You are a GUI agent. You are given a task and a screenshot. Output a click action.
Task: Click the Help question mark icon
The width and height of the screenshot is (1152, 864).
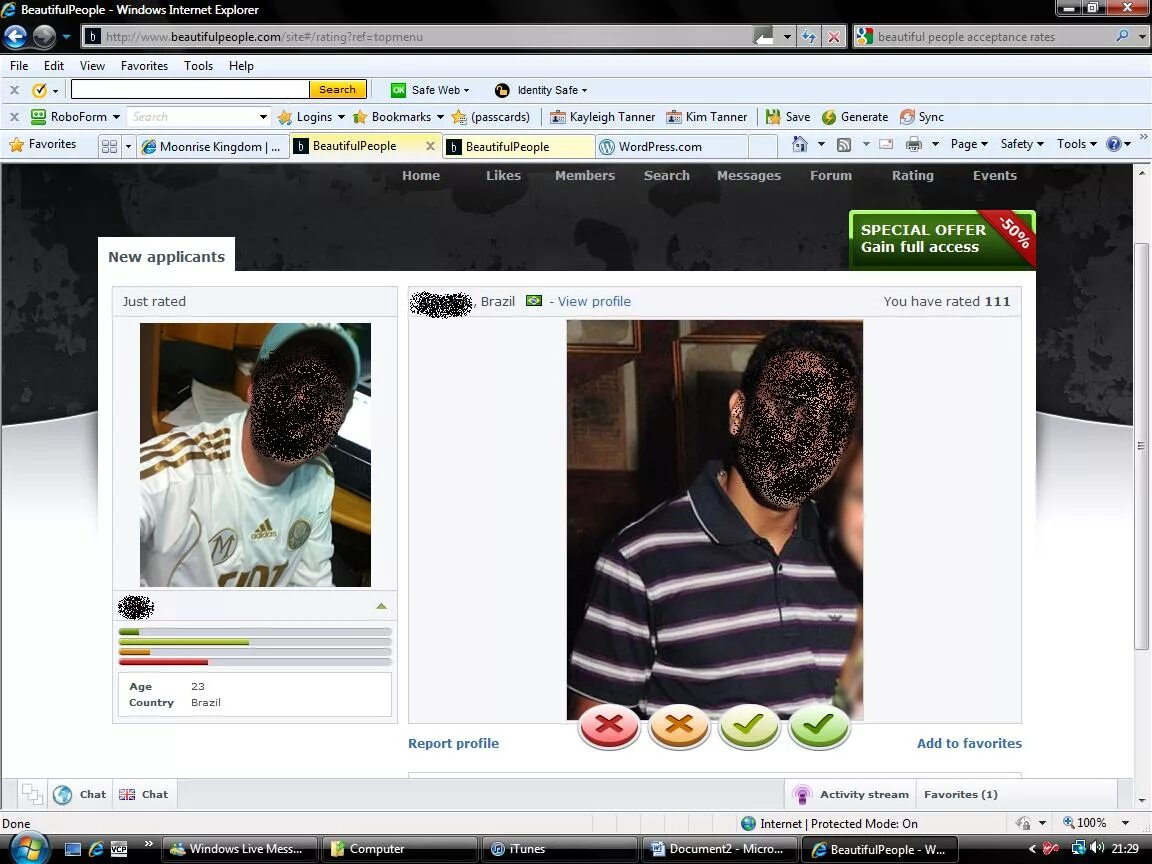point(1114,144)
